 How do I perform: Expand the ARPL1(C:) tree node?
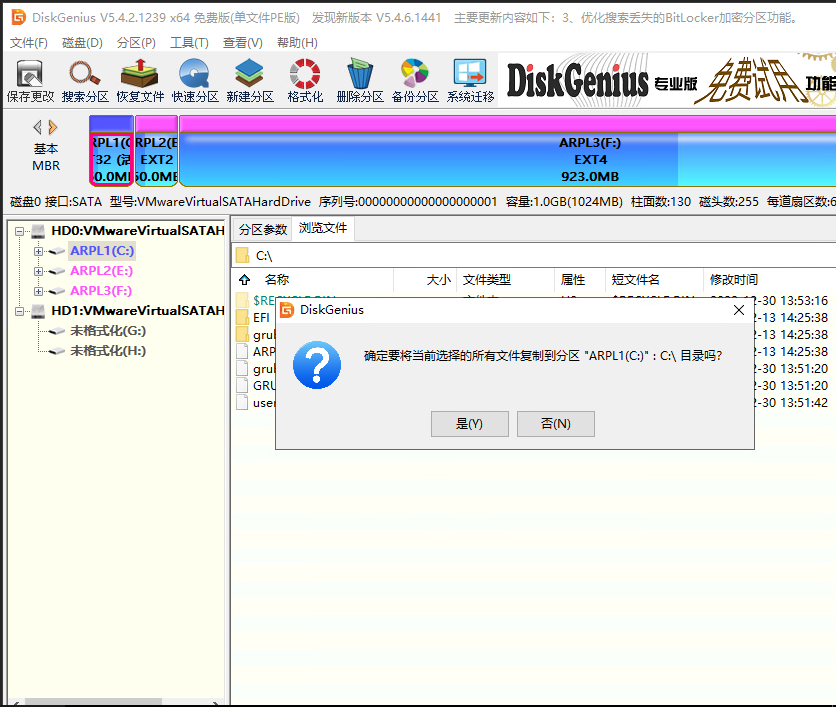35,250
